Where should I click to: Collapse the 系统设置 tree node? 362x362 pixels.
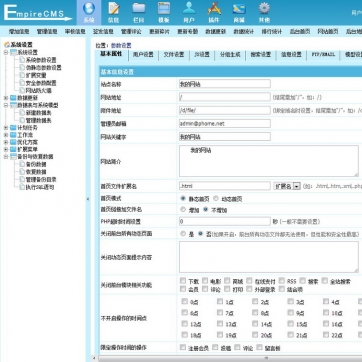click(x=6, y=52)
